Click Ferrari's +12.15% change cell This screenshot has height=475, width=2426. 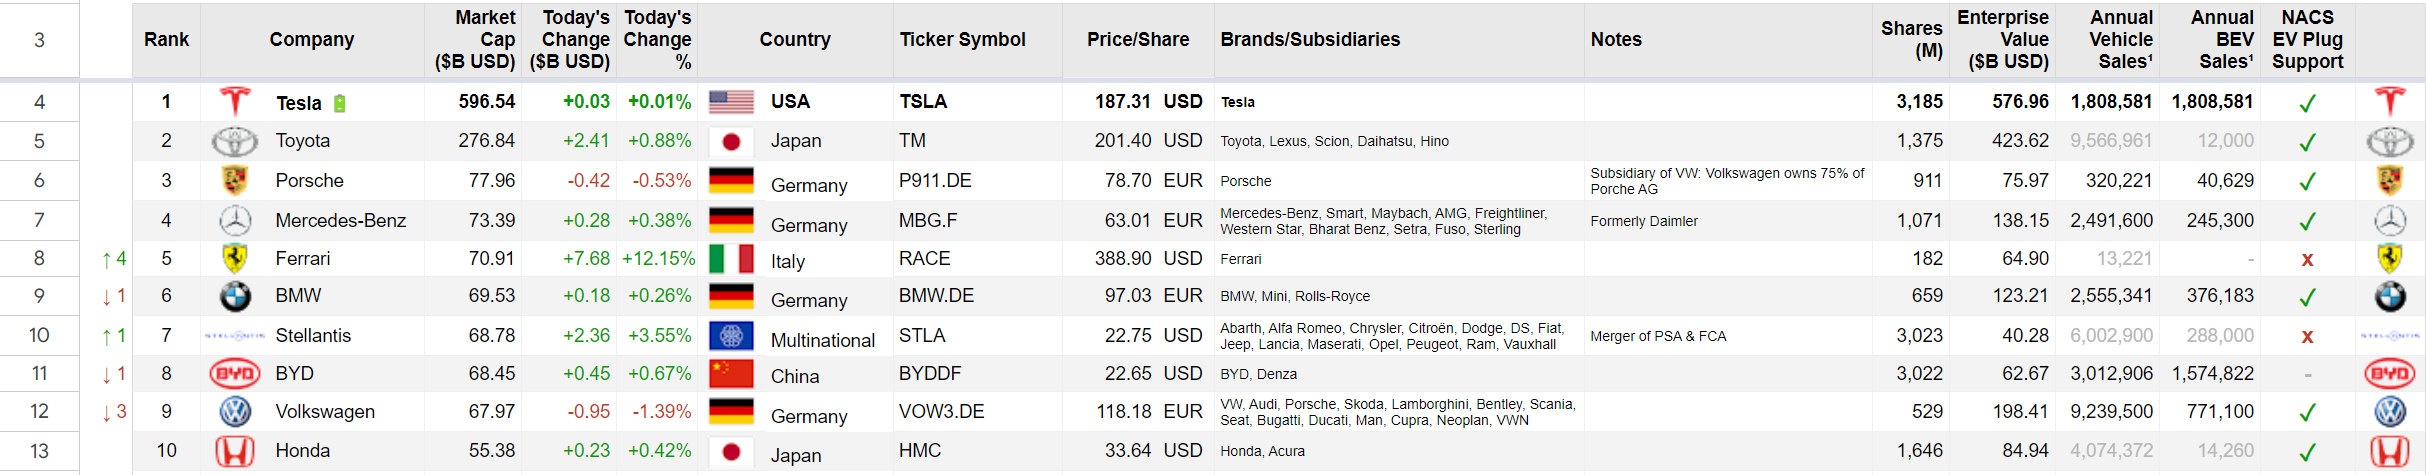tap(658, 259)
